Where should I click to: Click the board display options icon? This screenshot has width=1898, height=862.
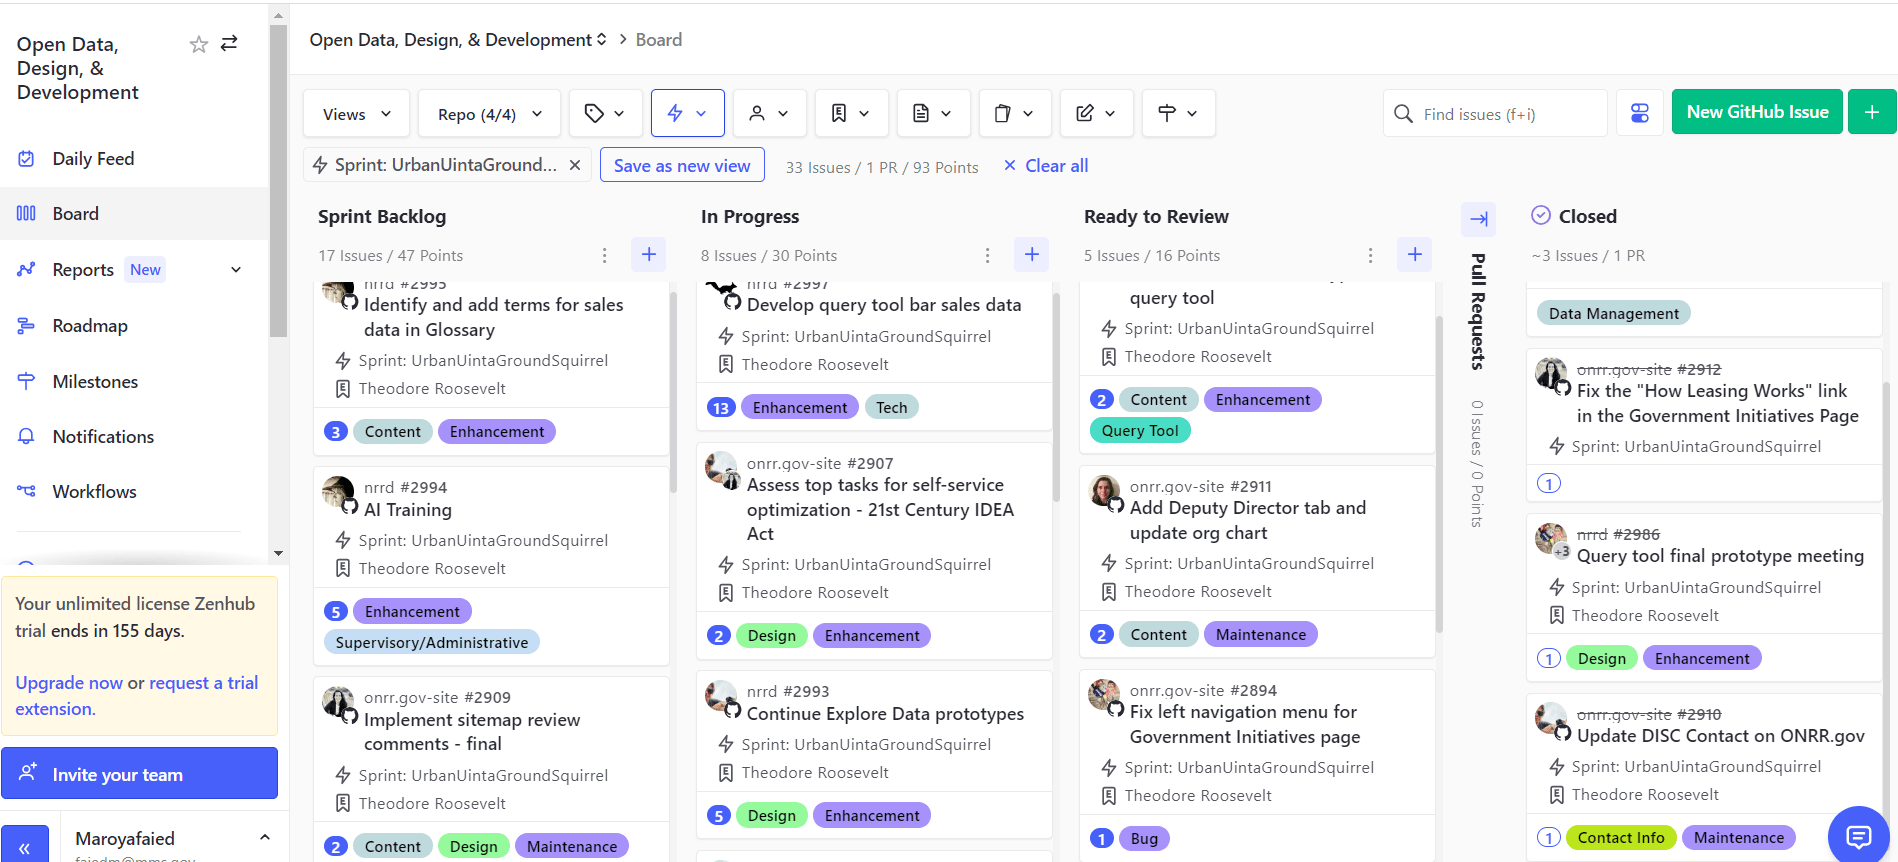click(1639, 113)
